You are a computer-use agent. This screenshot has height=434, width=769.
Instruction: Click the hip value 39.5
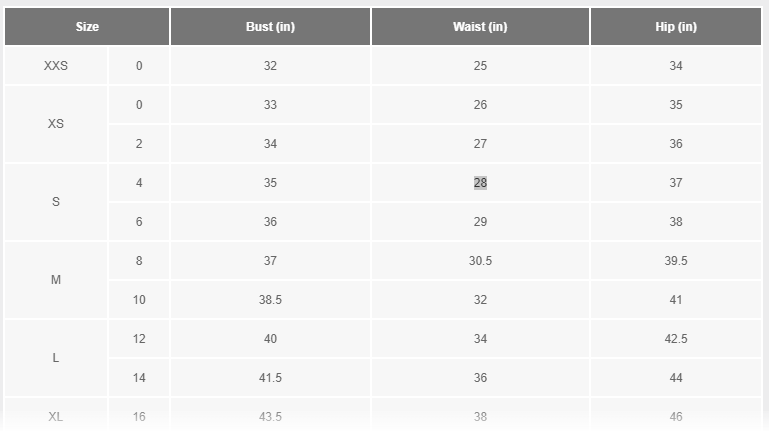click(x=676, y=261)
